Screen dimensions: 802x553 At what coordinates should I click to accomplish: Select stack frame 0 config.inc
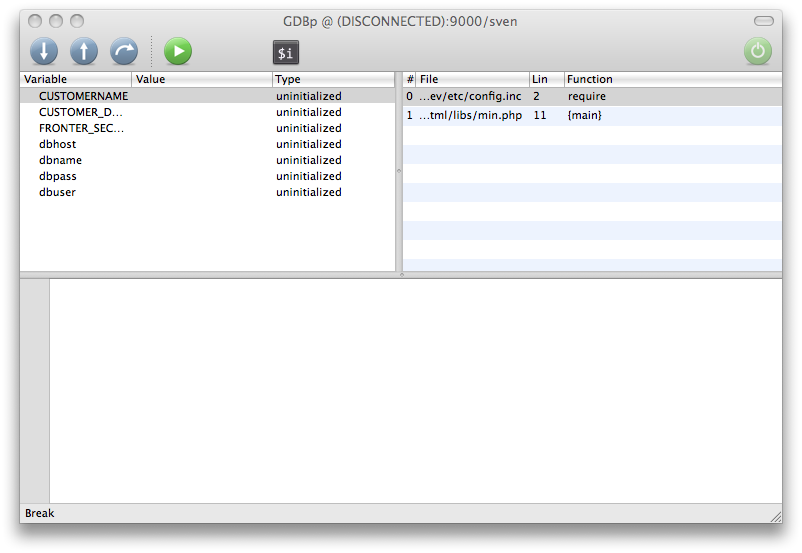pyautogui.click(x=470, y=96)
